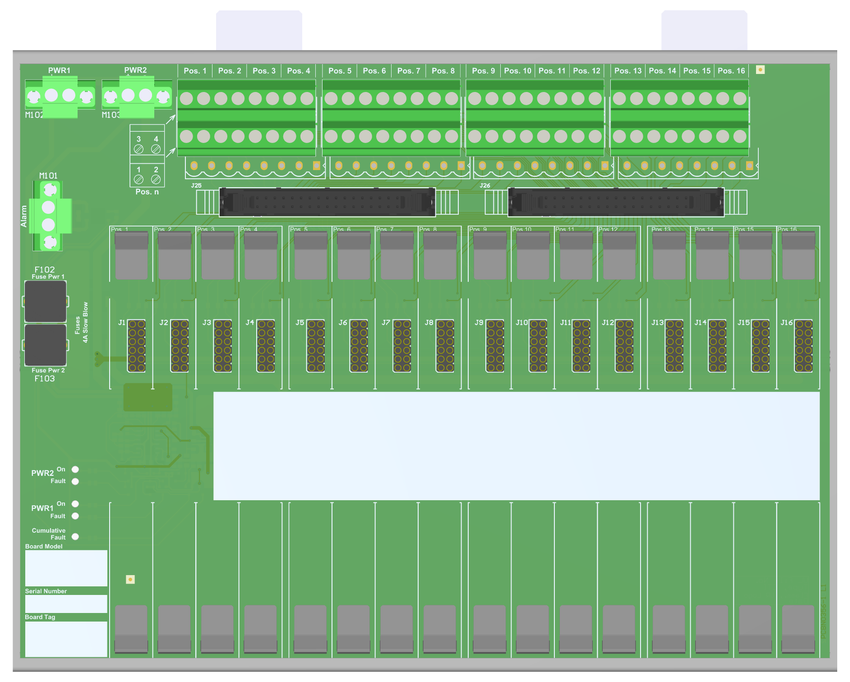850x682 pixels.
Task: Click the Board Model field
Action: [66, 568]
